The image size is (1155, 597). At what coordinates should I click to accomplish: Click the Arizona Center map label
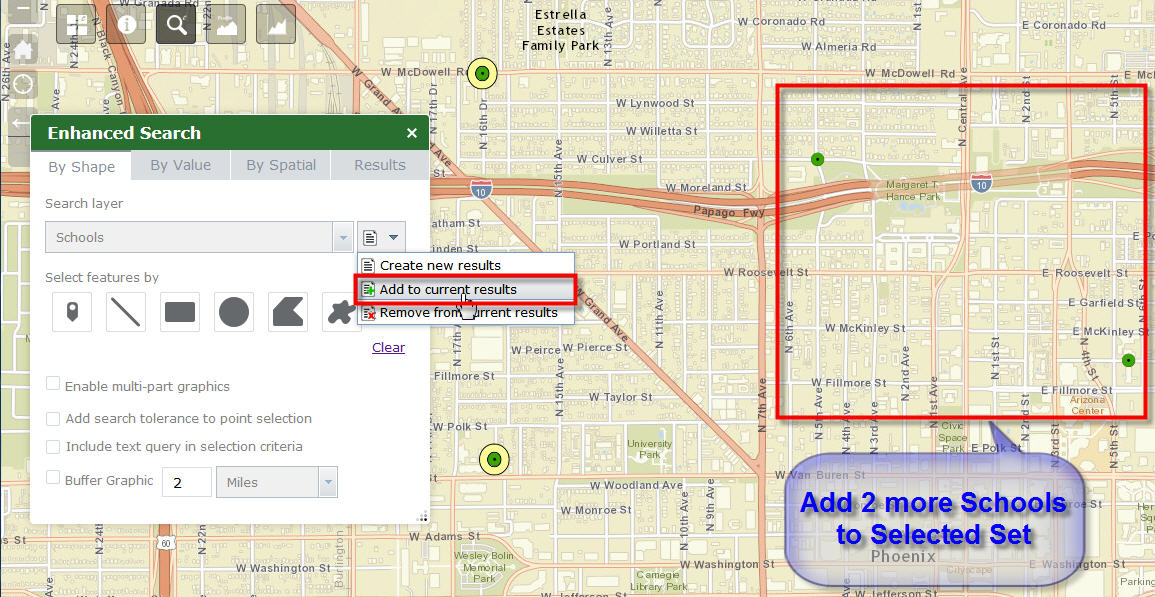tap(1088, 405)
